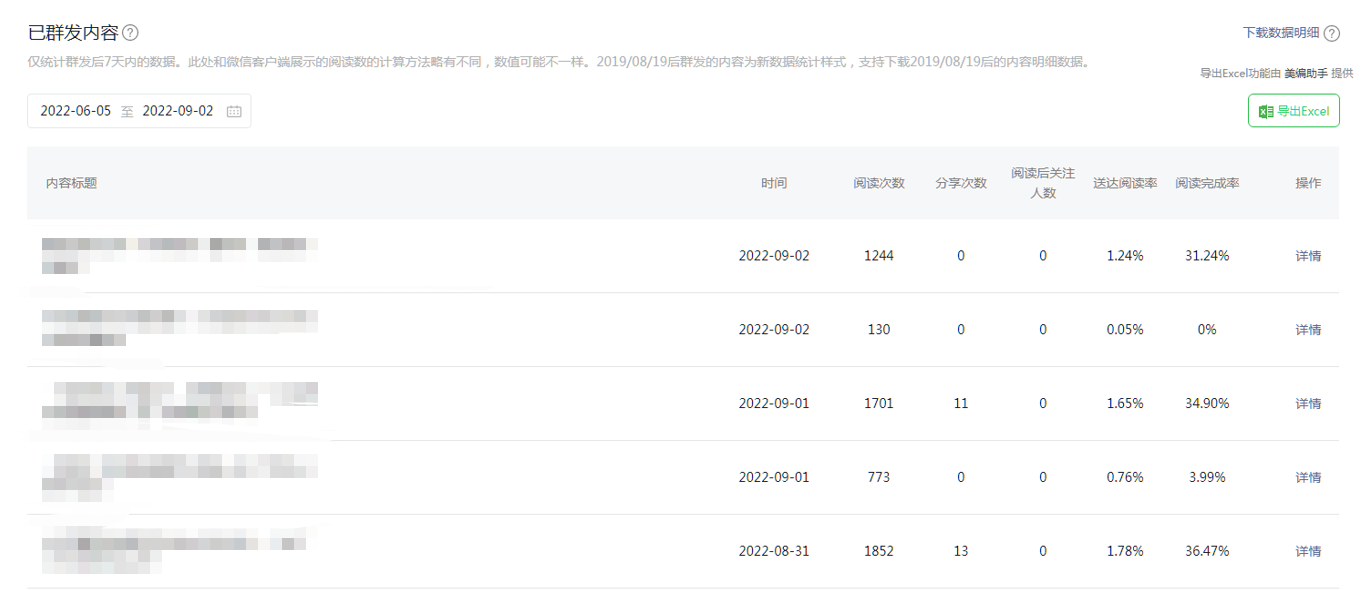Click the green Excel icon

[1265, 111]
